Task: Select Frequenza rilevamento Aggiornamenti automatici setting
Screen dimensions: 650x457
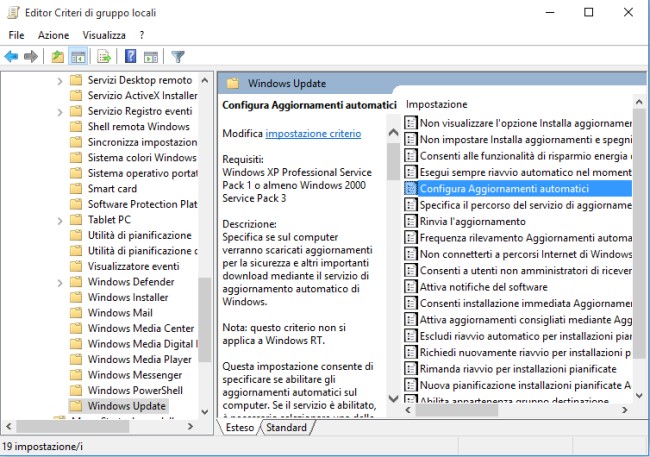Action: coord(526,238)
